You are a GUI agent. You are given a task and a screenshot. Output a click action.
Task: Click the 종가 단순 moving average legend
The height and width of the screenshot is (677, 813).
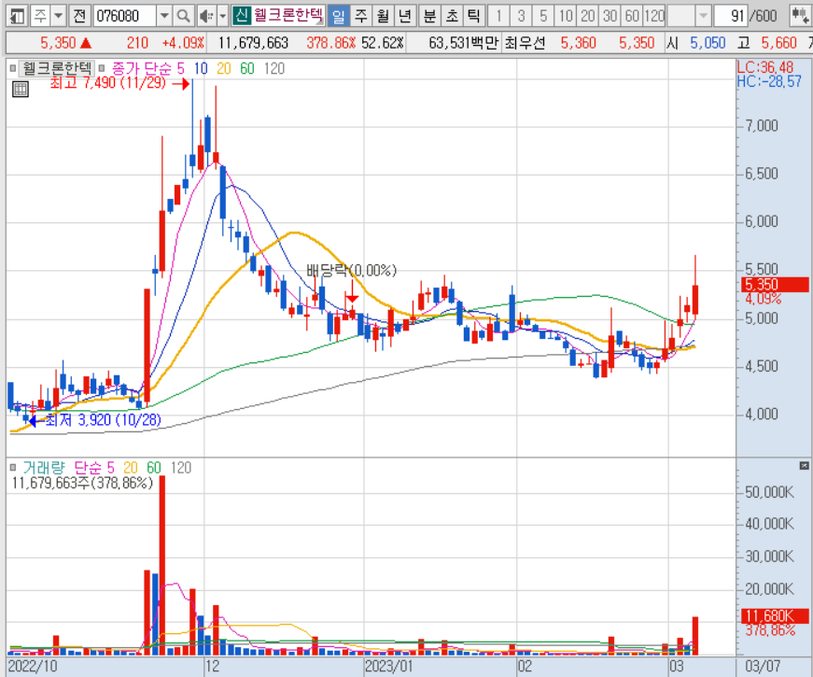[x=142, y=68]
